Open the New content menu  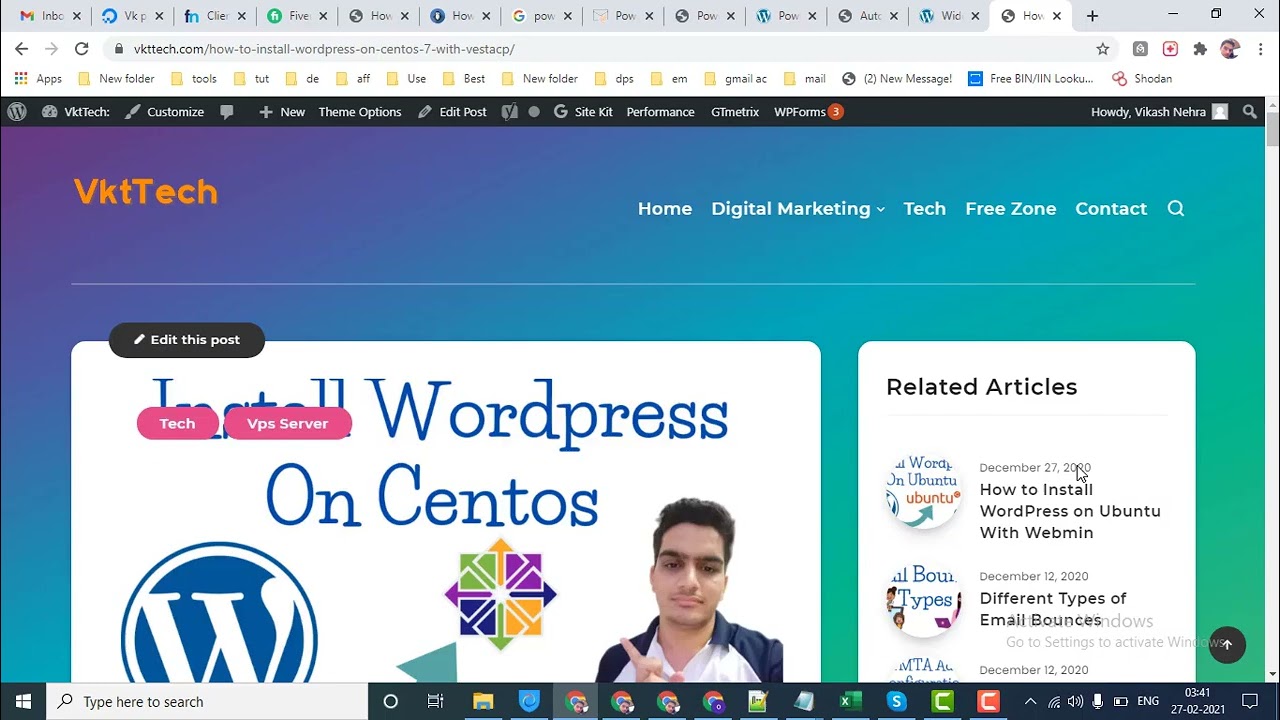[282, 112]
